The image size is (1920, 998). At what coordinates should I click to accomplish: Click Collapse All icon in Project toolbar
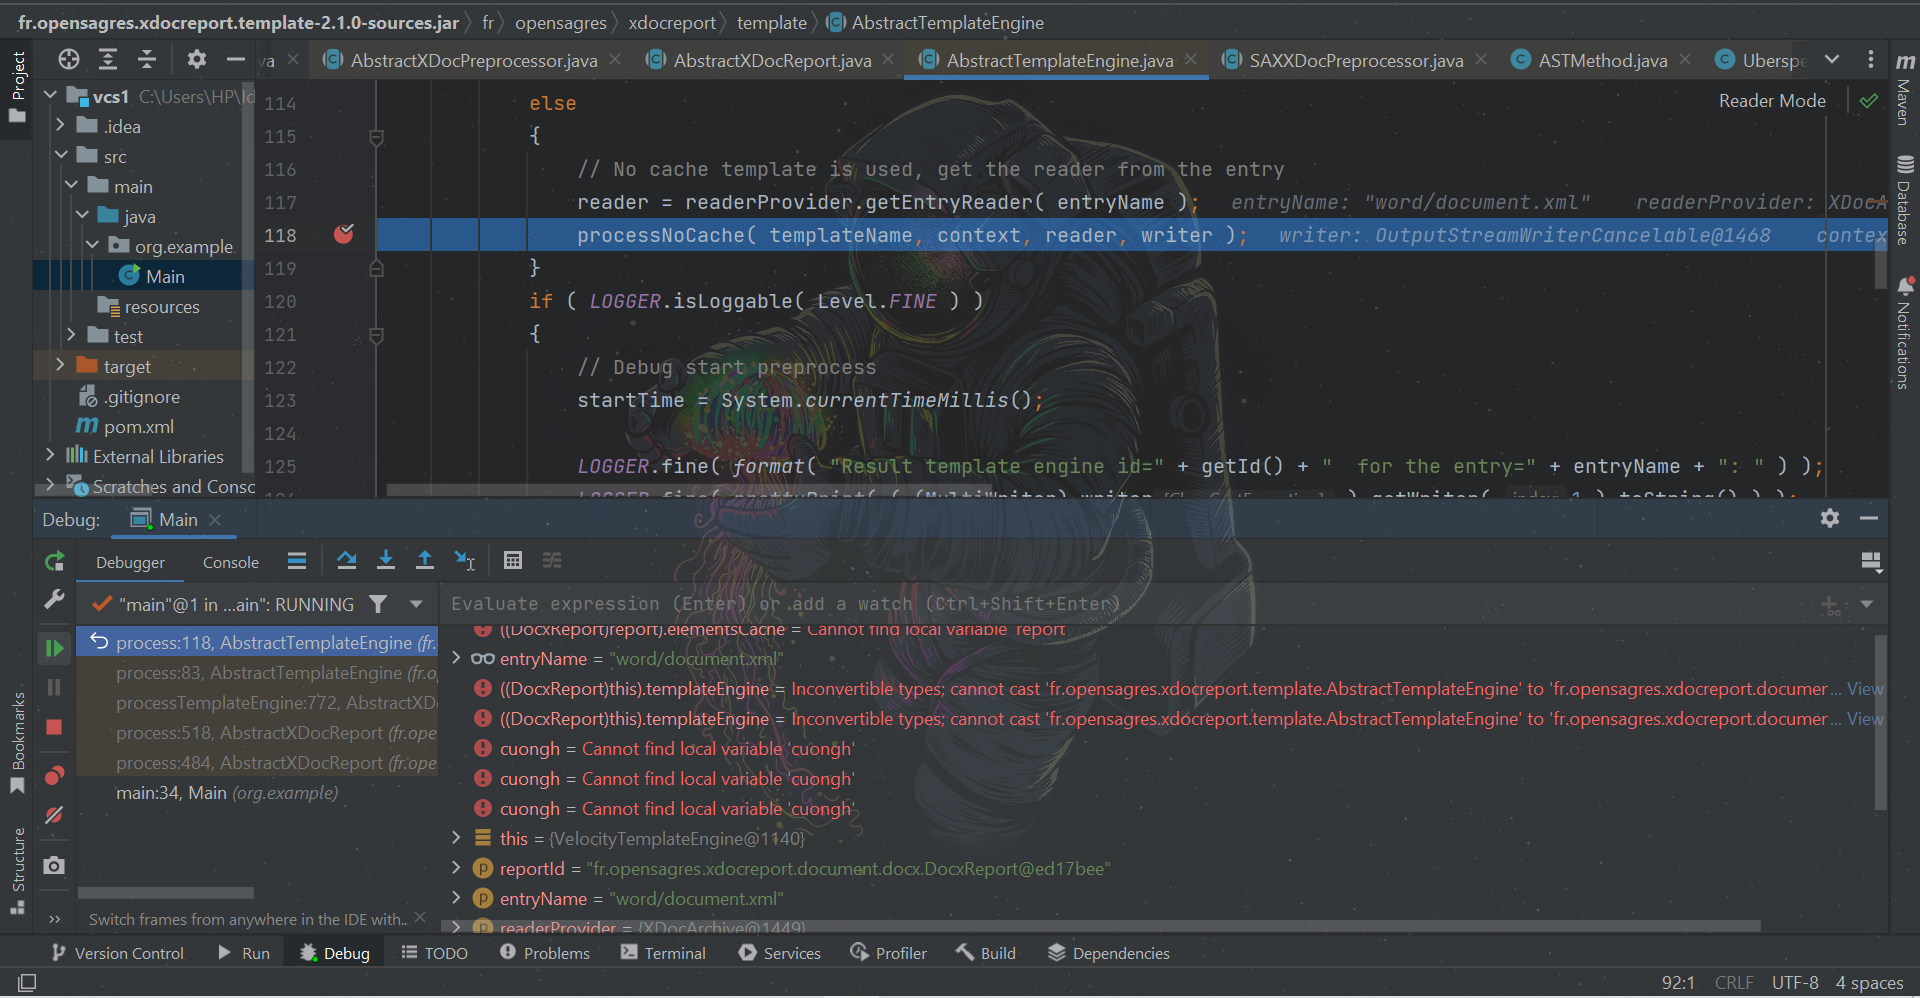tap(147, 60)
